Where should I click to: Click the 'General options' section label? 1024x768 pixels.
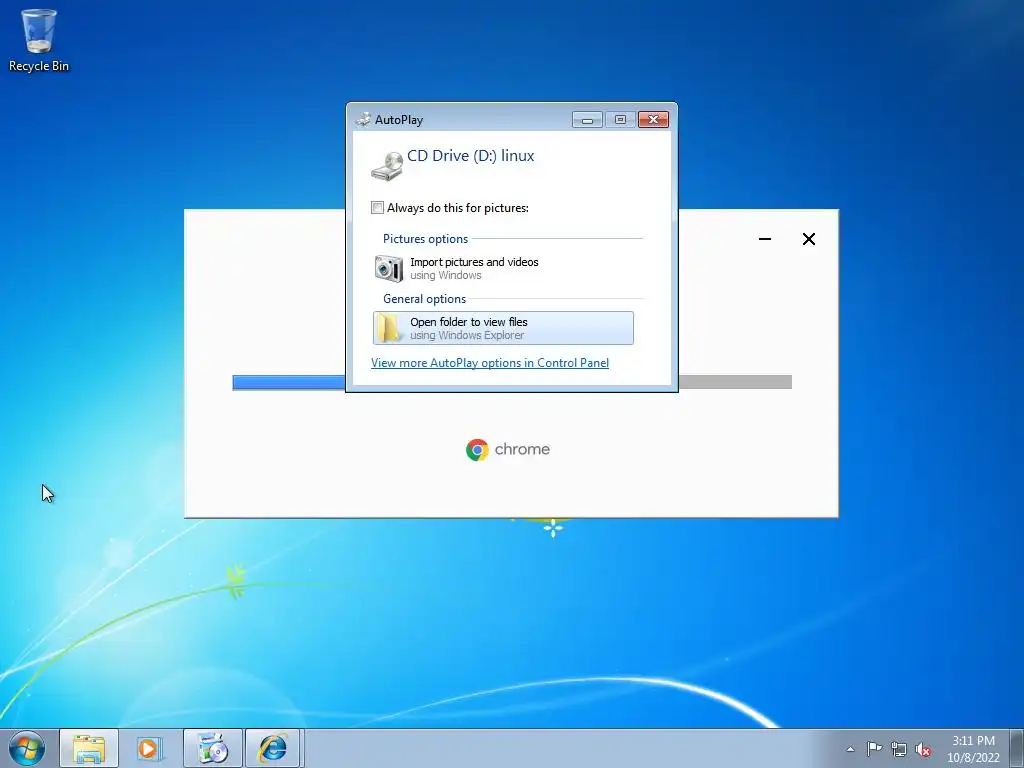click(424, 299)
